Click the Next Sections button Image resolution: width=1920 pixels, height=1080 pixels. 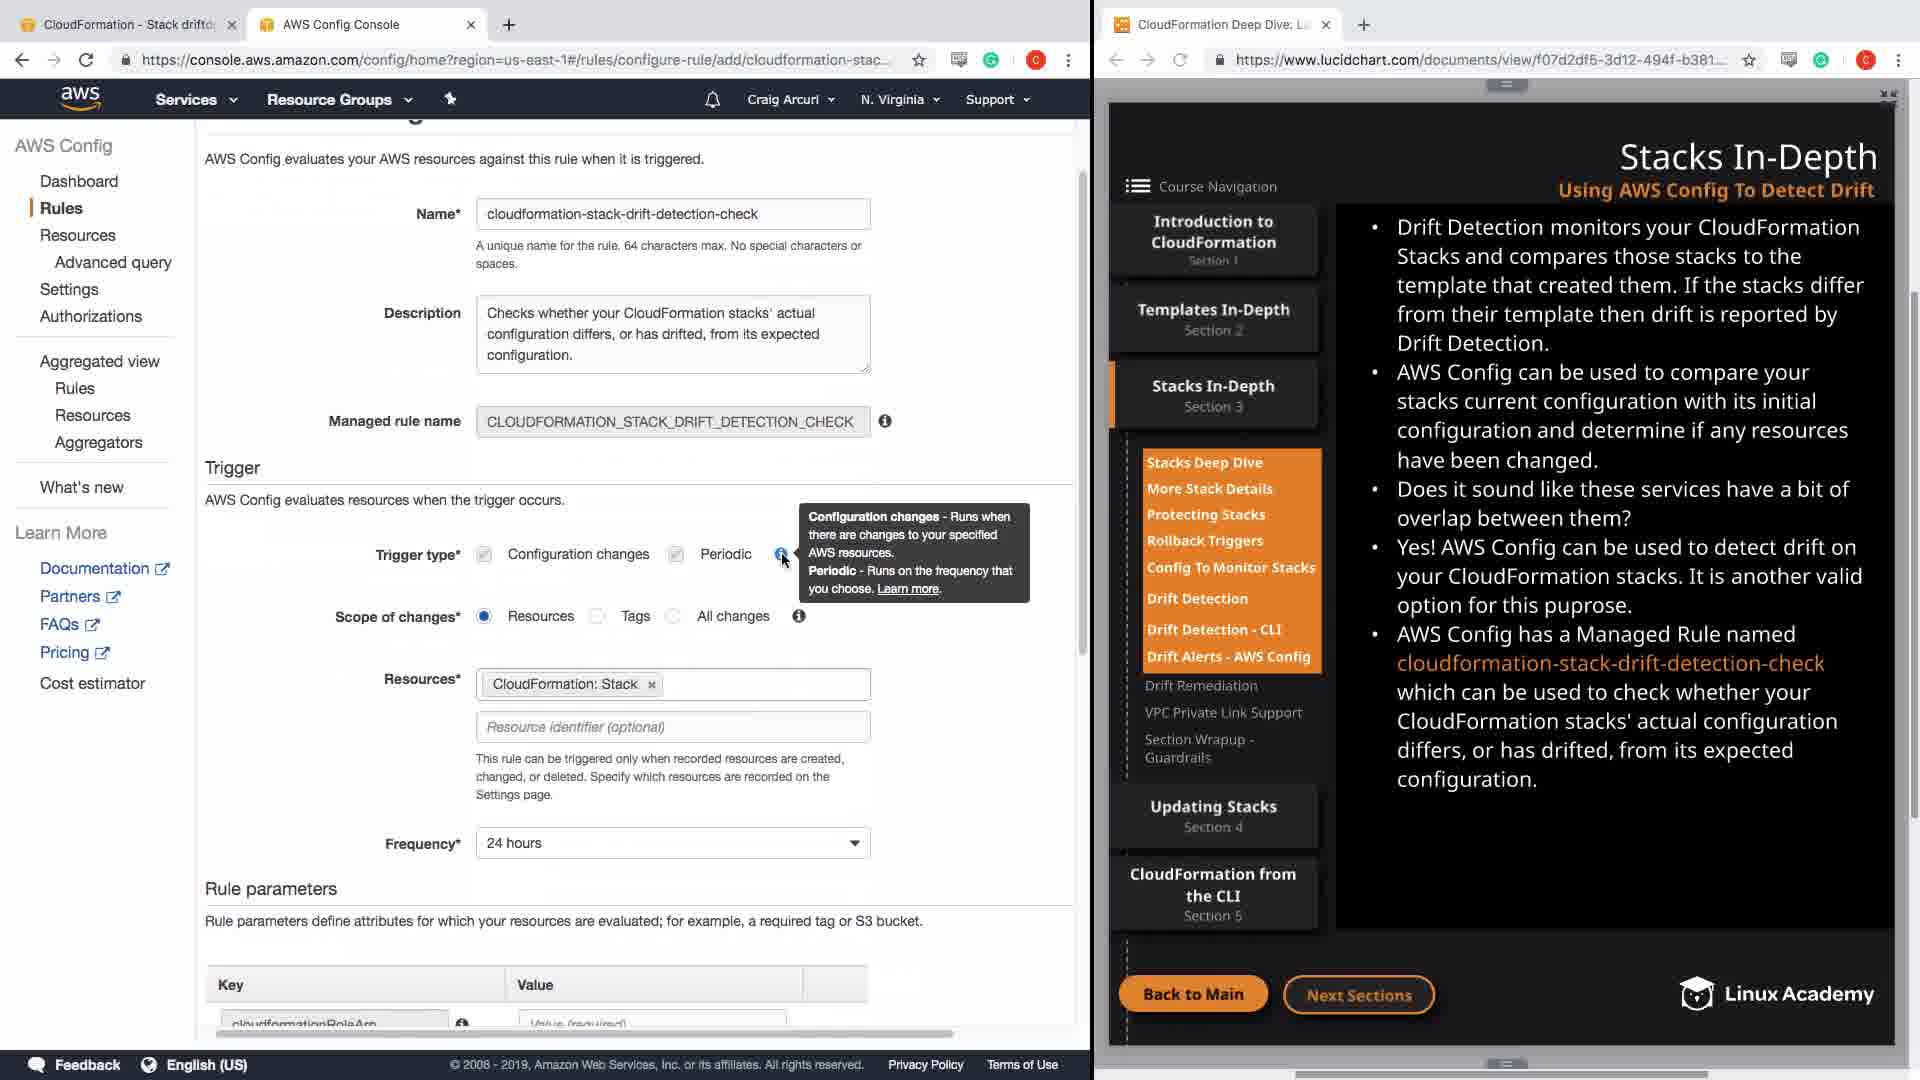pyautogui.click(x=1358, y=995)
